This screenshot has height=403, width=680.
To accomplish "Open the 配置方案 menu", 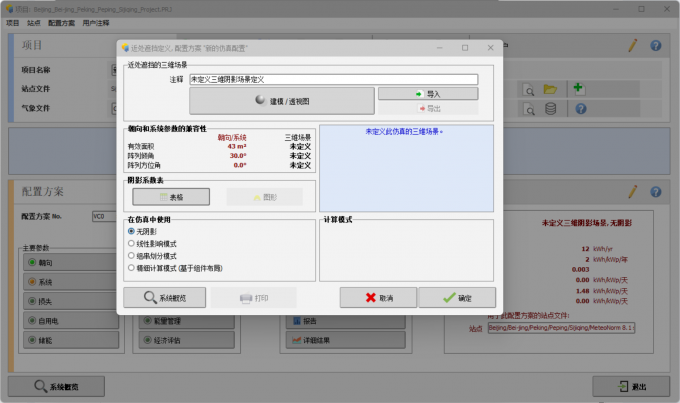I will click(61, 23).
